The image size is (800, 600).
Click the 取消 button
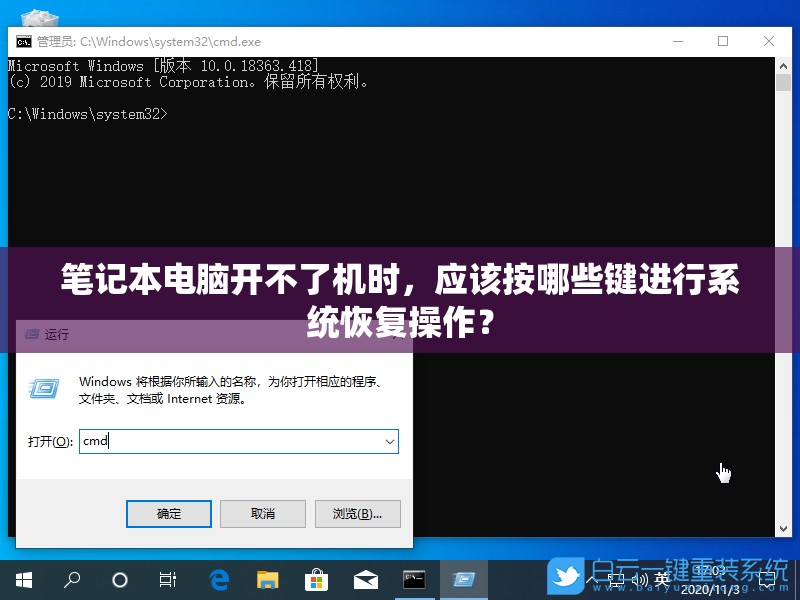tap(263, 514)
